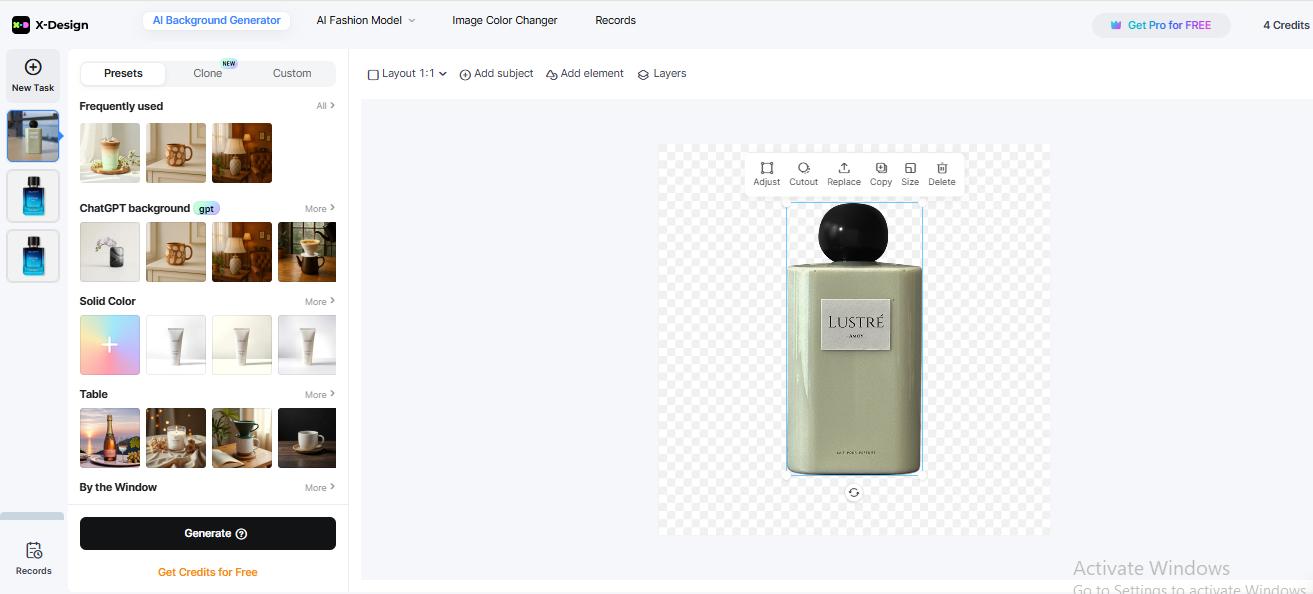The width and height of the screenshot is (1313, 594).
Task: Choose the candle Table preset
Action: pos(176,438)
